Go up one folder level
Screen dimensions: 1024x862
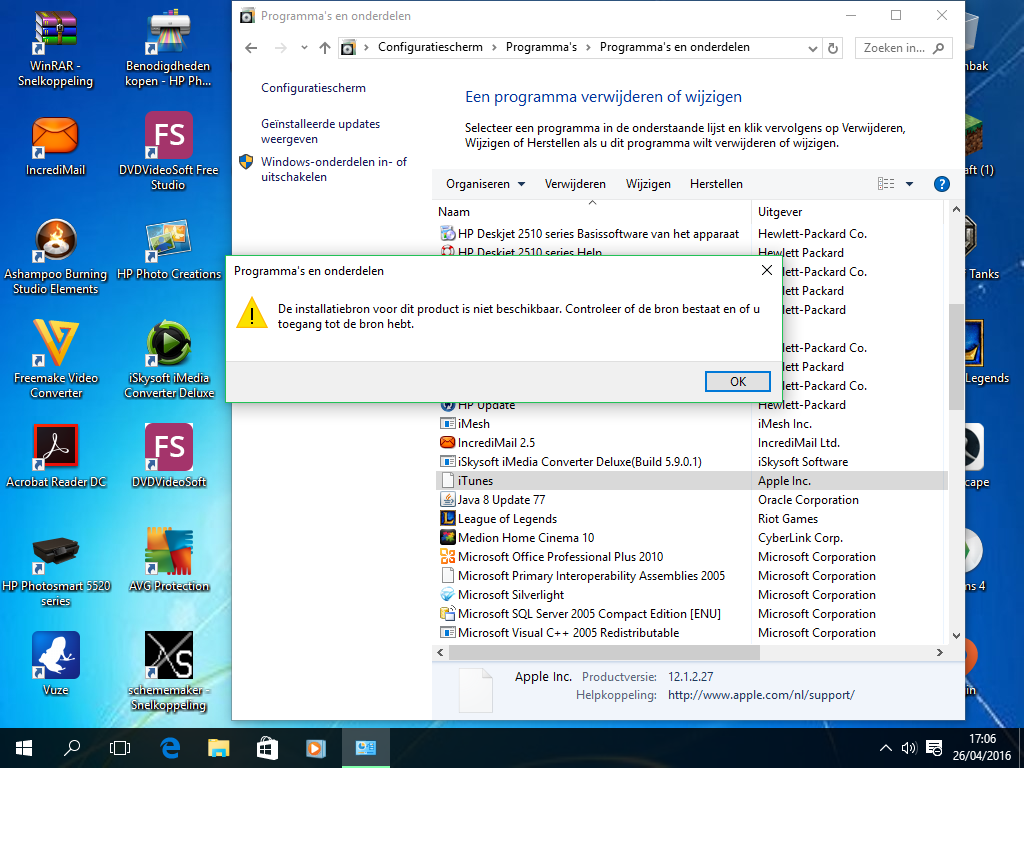click(x=325, y=48)
